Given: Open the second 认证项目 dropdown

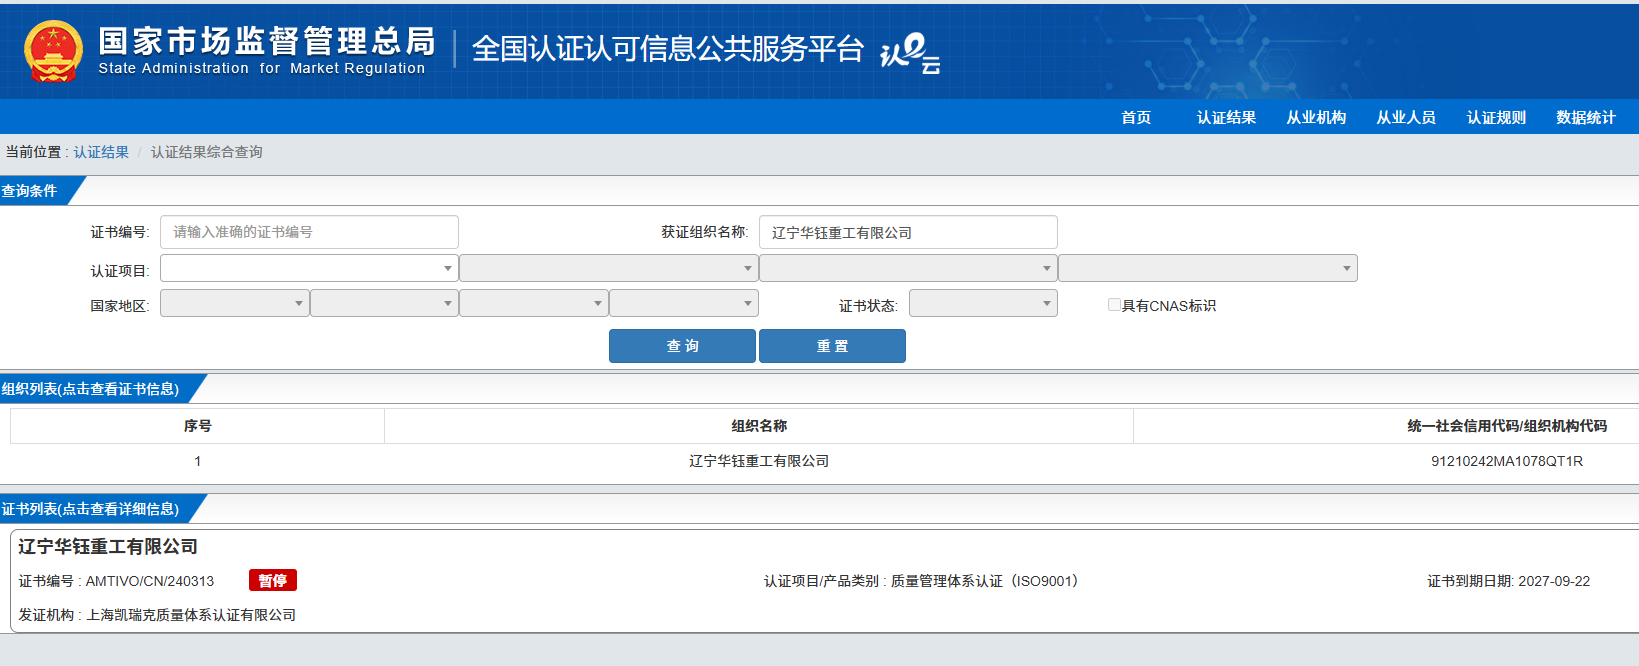Looking at the screenshot, I should 608,268.
